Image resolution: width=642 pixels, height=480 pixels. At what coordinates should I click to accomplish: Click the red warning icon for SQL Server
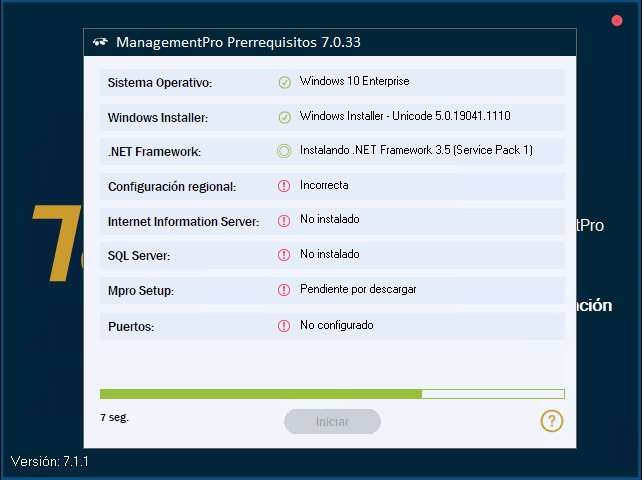pyautogui.click(x=284, y=255)
